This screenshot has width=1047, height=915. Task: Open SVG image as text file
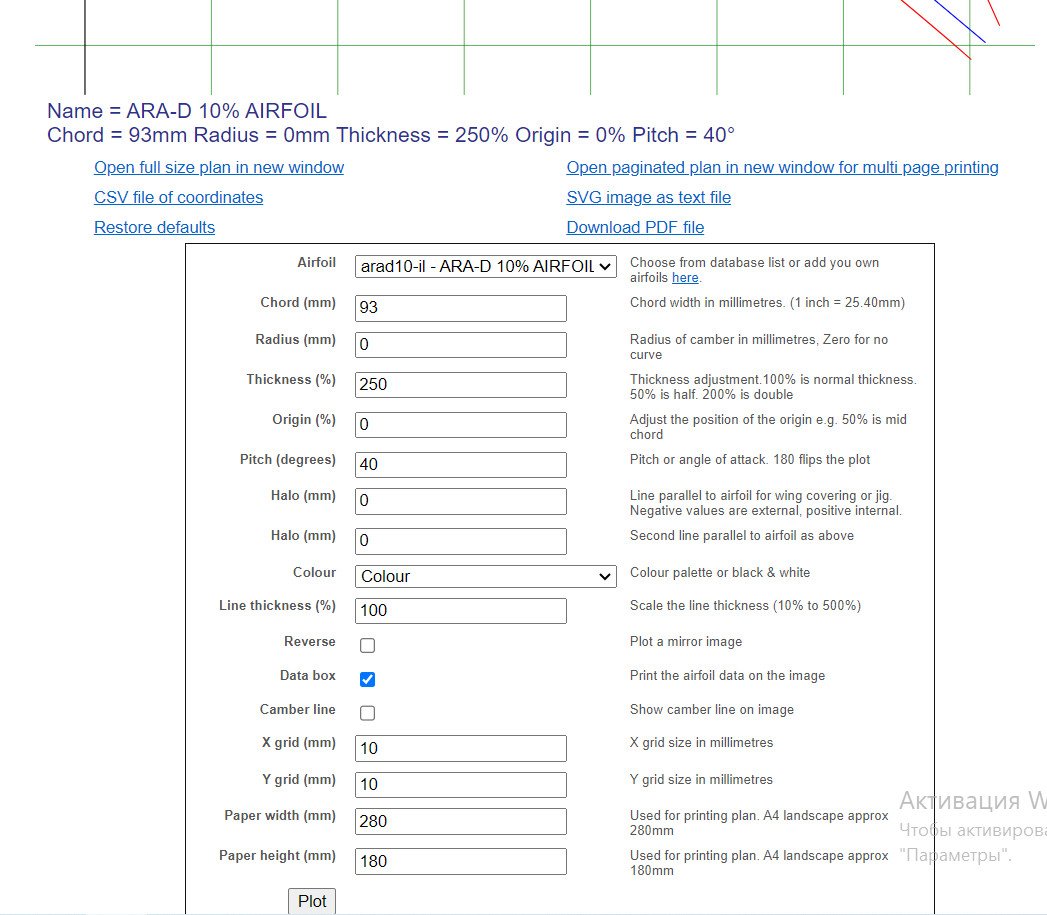point(648,198)
